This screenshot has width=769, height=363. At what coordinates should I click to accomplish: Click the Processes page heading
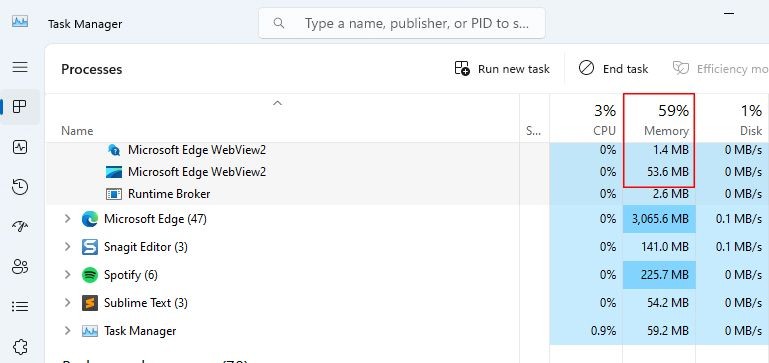pos(91,69)
